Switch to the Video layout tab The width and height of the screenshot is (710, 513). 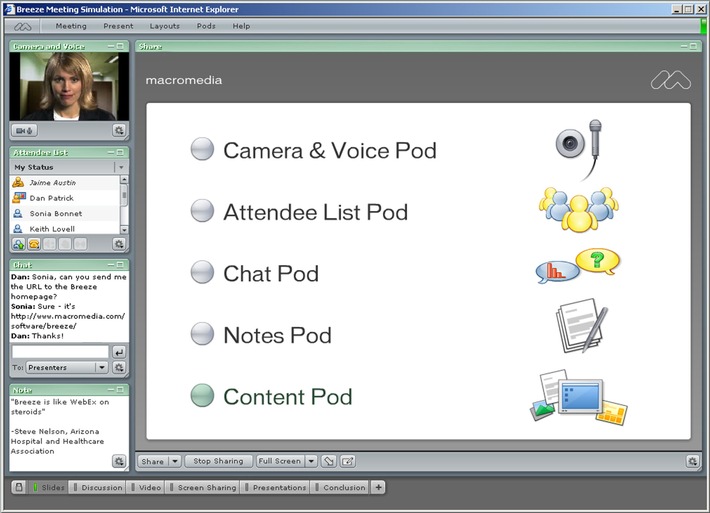(145, 487)
